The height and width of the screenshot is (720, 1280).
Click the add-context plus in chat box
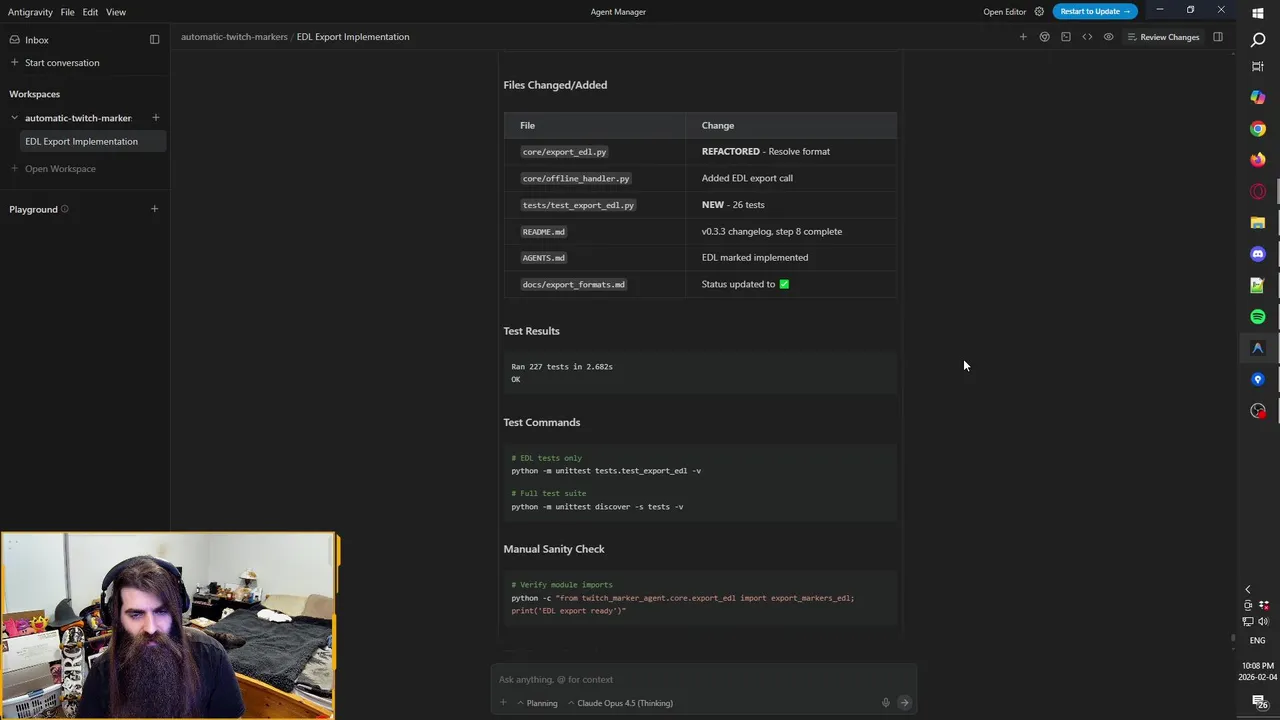tap(503, 703)
